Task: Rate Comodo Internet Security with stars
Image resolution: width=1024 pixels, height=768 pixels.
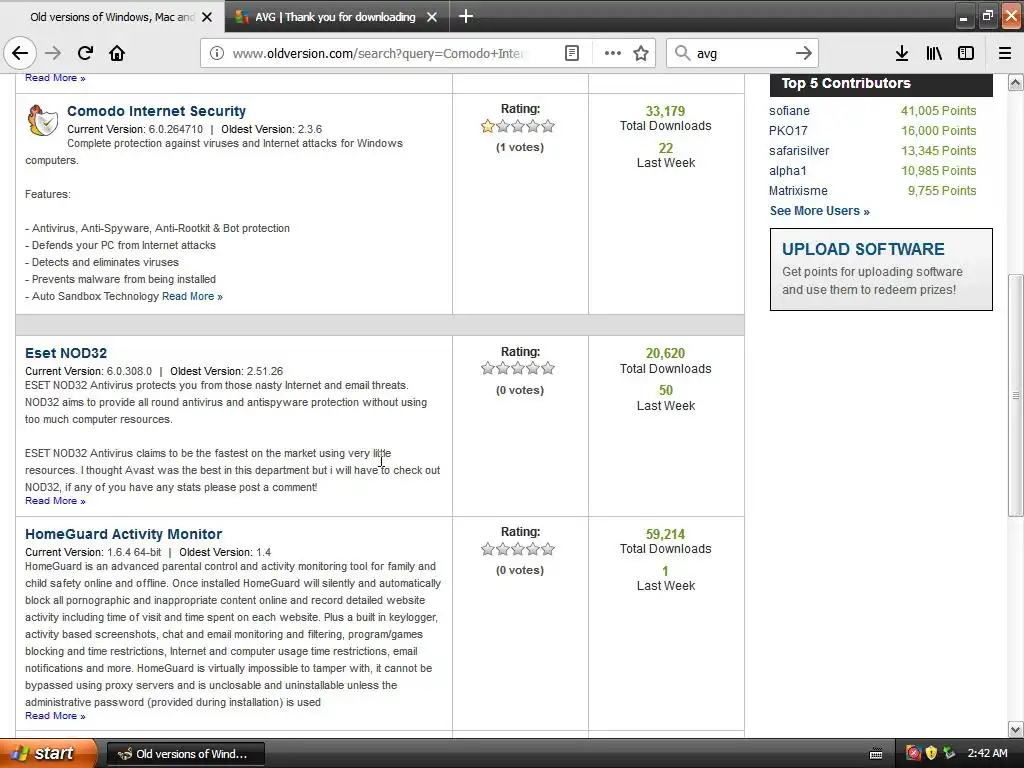Action: (518, 126)
